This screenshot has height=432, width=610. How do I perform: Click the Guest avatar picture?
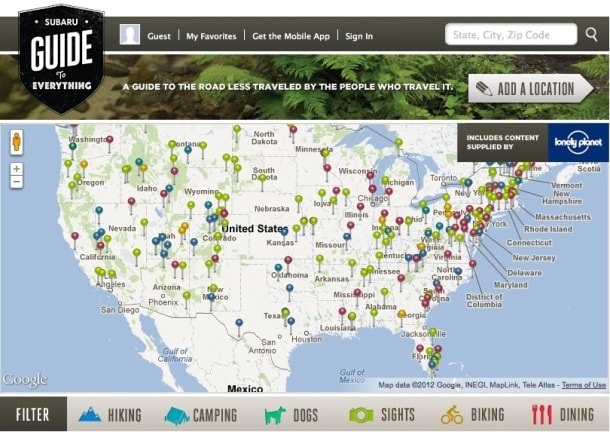(130, 34)
